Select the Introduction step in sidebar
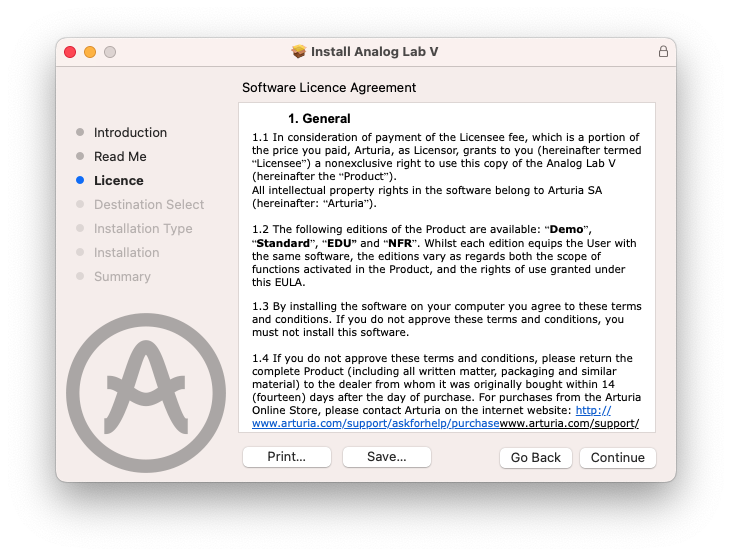 coord(130,133)
